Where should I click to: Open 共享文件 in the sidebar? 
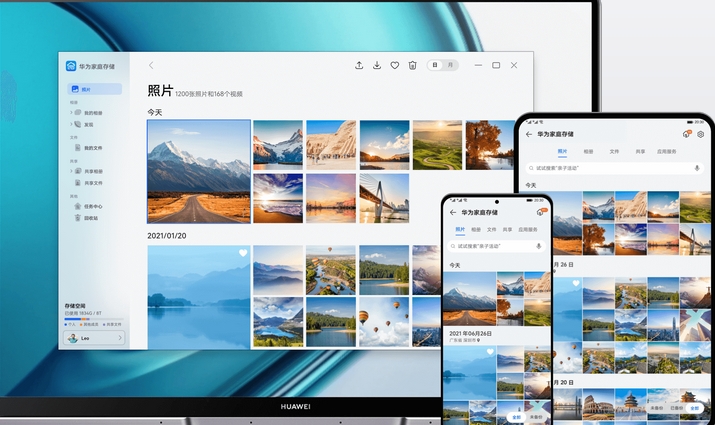[93, 183]
